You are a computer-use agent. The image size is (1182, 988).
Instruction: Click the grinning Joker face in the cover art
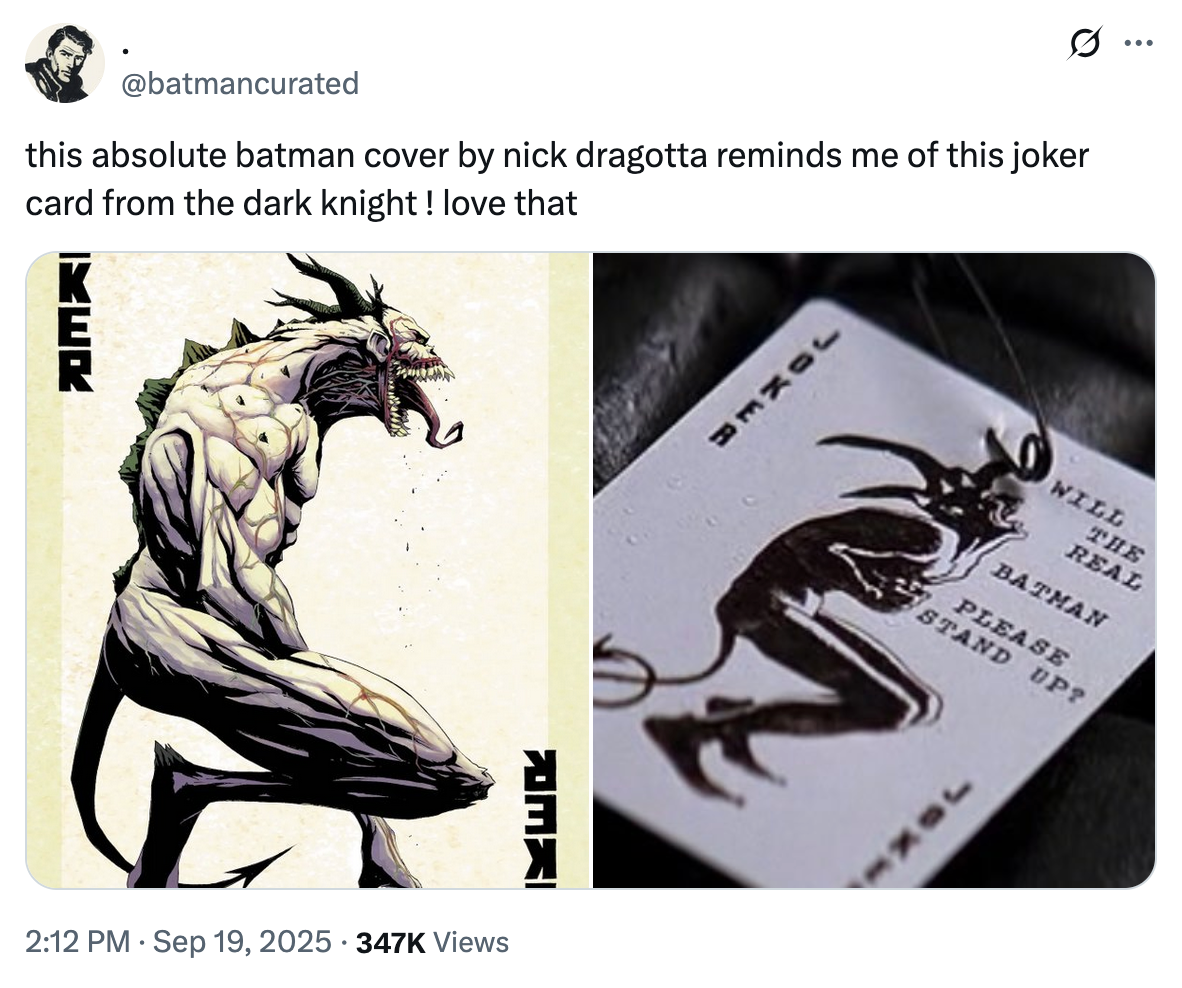click(405, 360)
